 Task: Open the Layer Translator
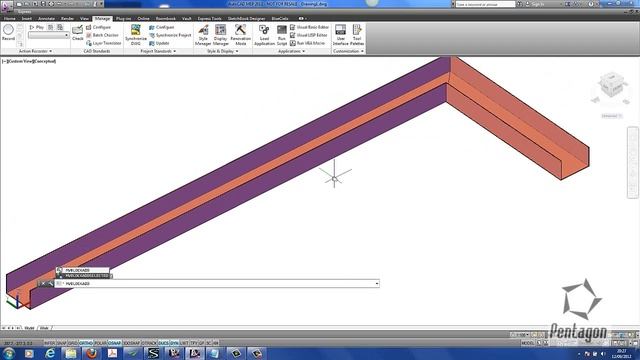point(104,43)
